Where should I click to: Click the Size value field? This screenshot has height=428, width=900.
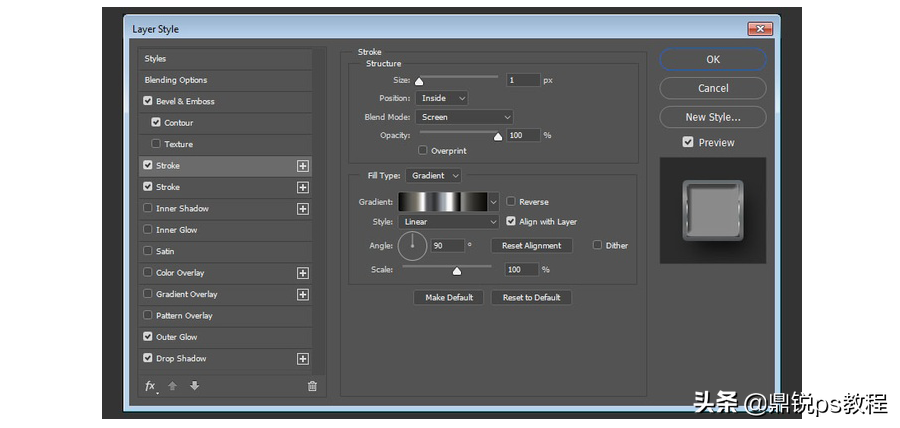523,80
